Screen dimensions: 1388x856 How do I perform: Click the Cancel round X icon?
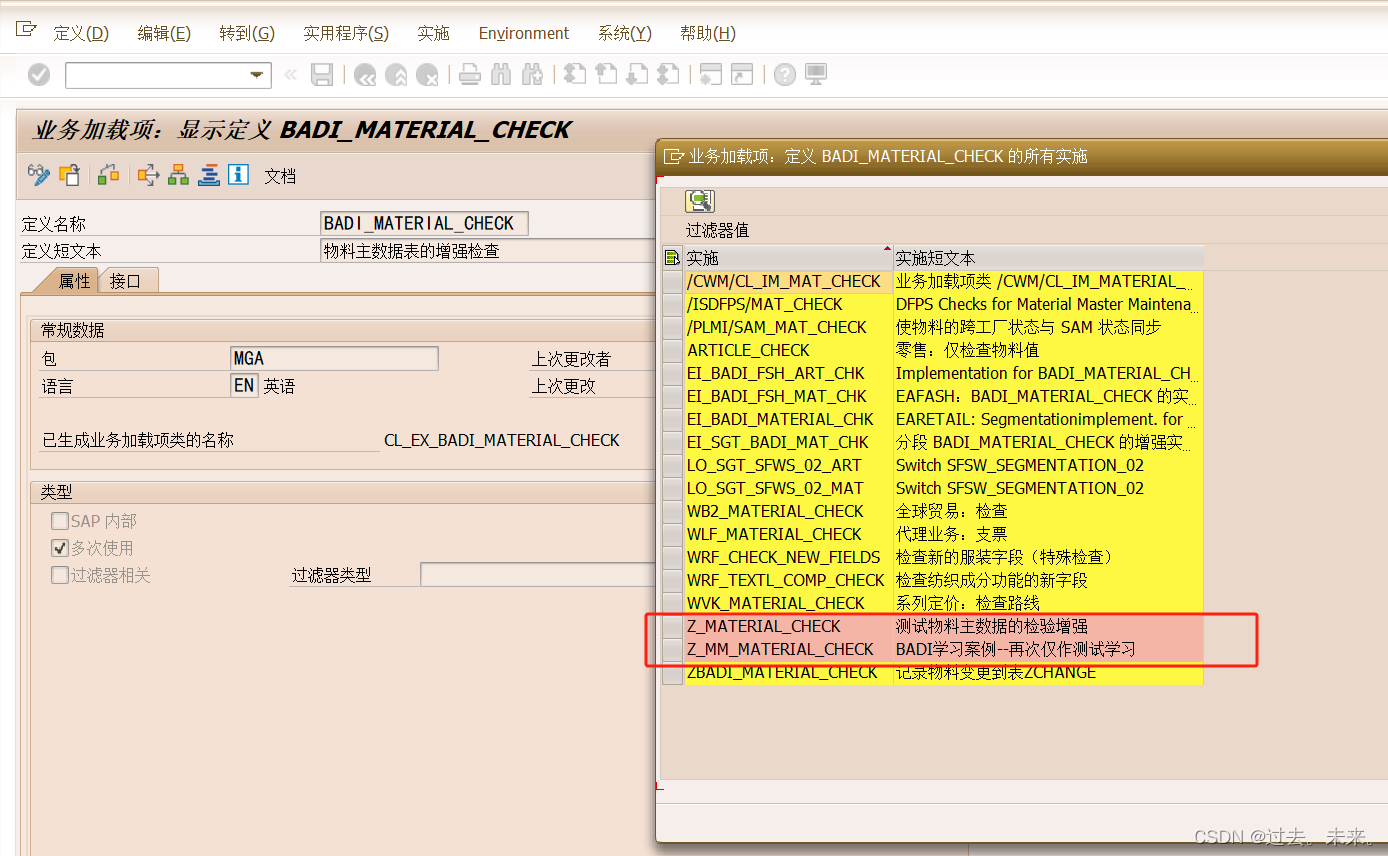point(427,75)
